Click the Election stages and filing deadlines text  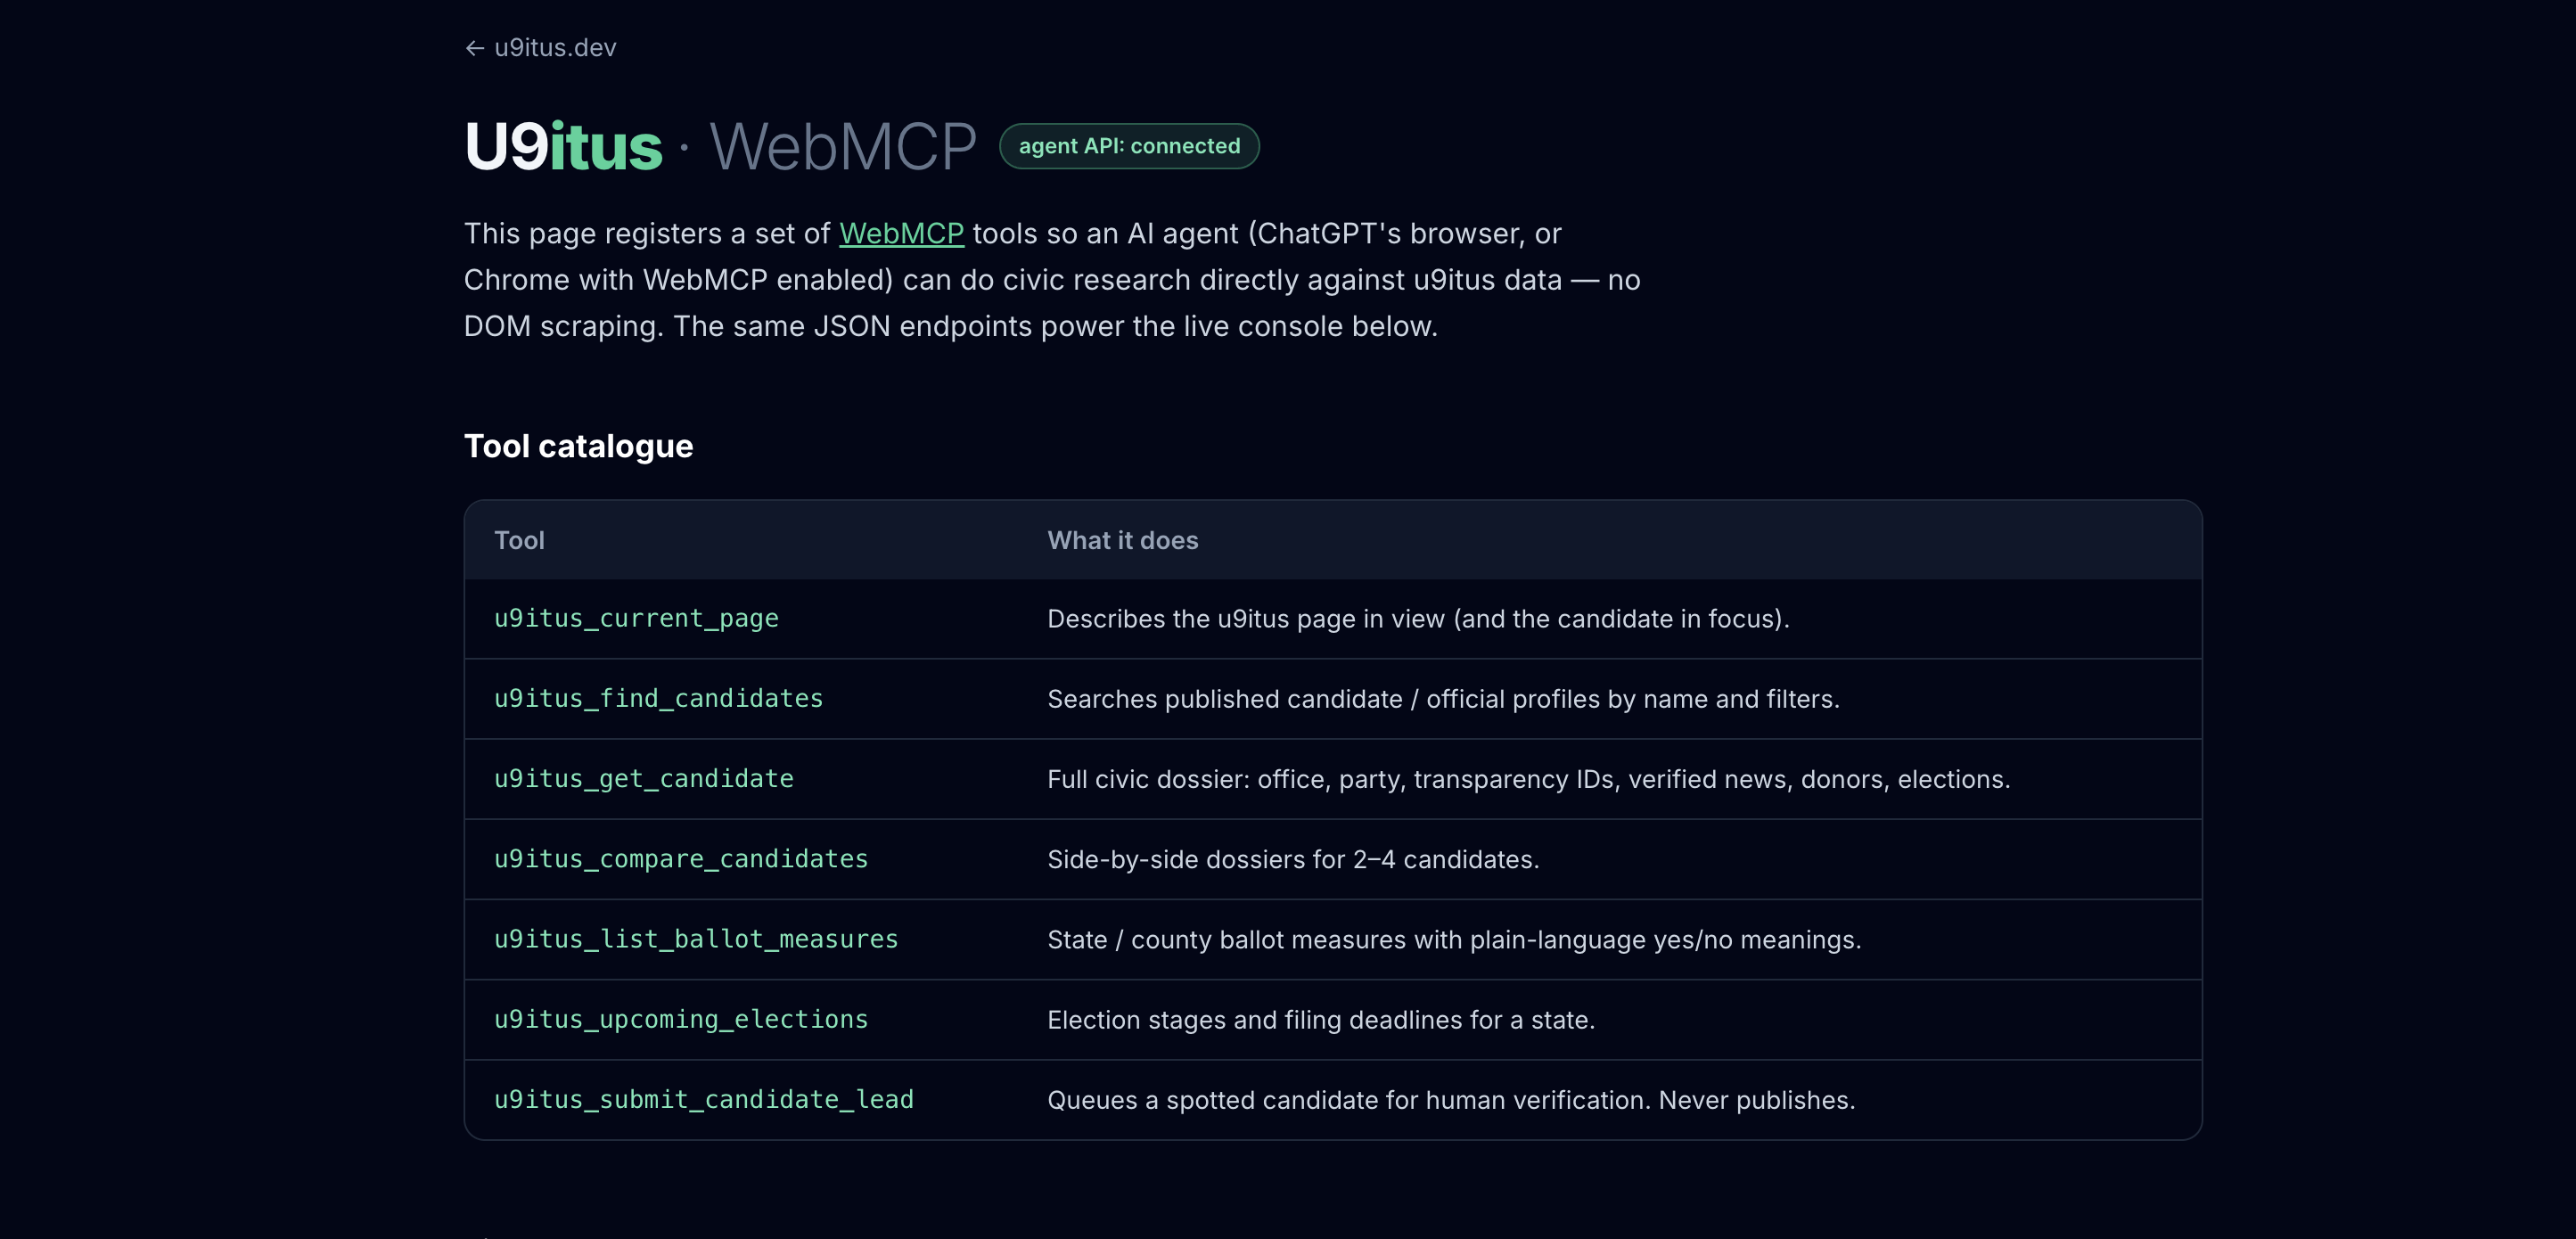coord(1321,1019)
